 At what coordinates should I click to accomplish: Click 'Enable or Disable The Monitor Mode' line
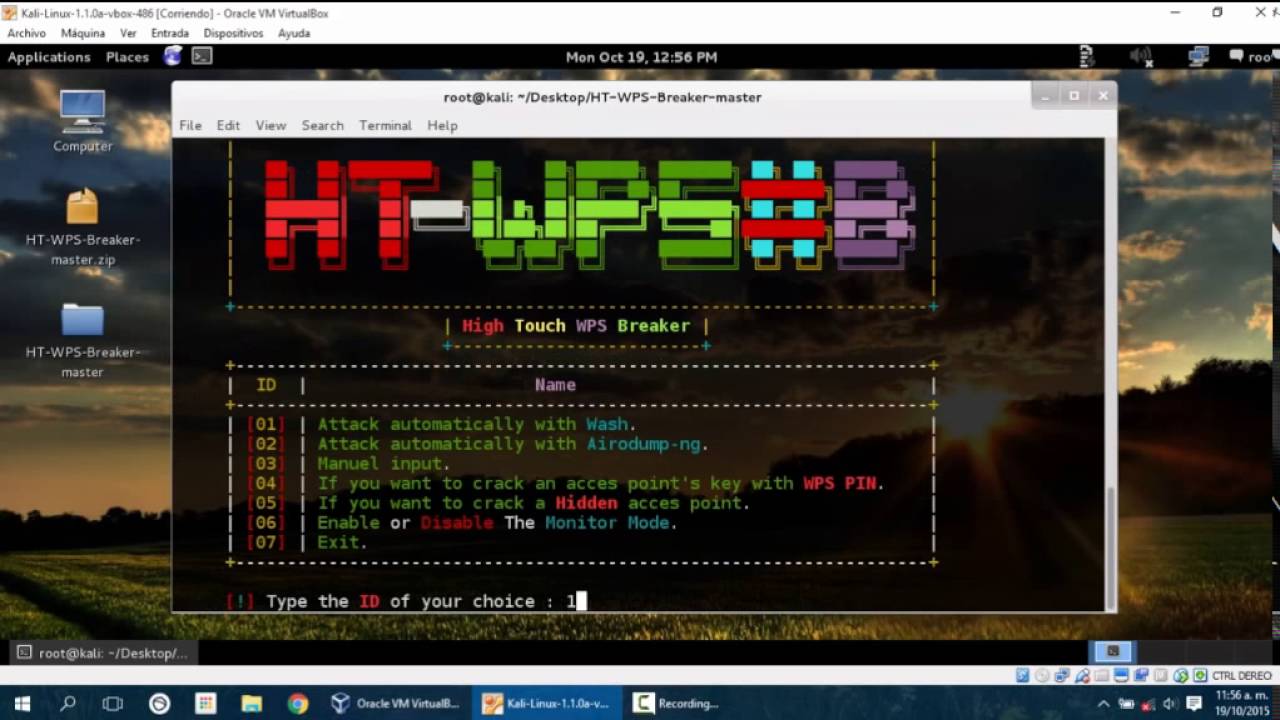[x=497, y=522]
